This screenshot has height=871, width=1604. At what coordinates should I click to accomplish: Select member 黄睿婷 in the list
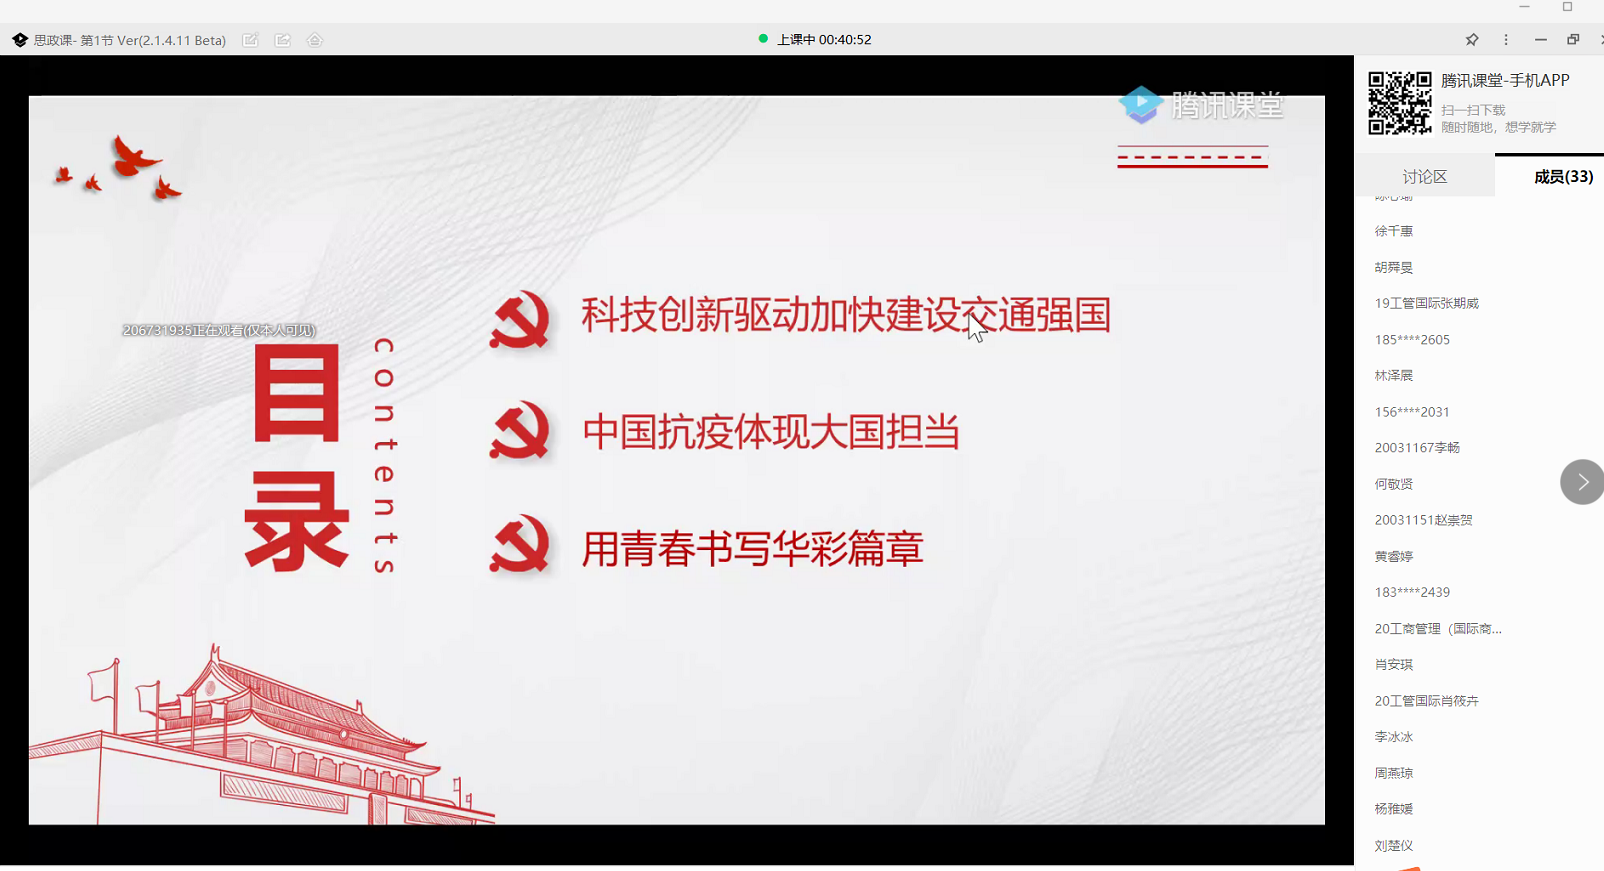click(1393, 556)
